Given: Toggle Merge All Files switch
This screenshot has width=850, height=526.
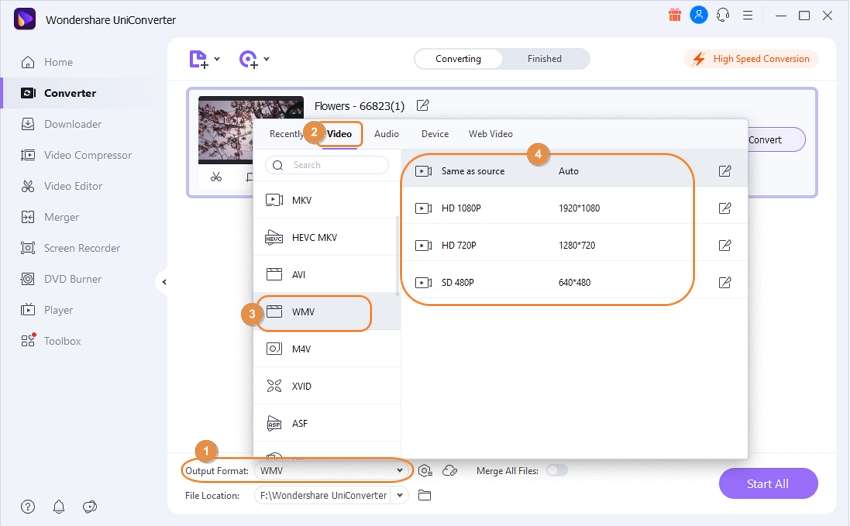Looking at the screenshot, I should point(557,470).
